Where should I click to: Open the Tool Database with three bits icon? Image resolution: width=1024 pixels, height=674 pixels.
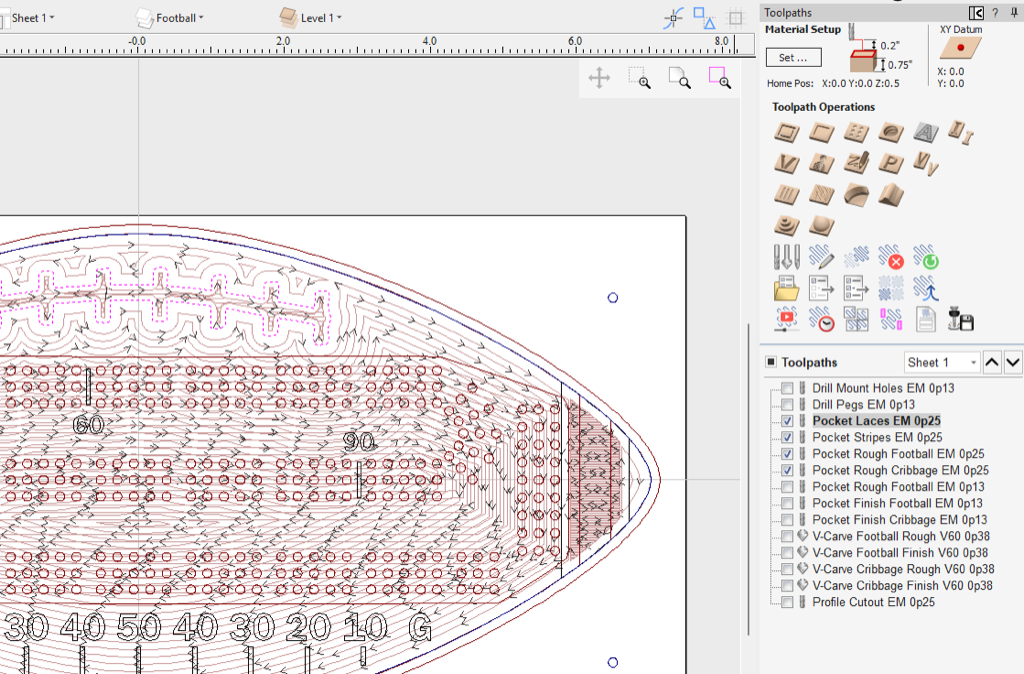(786, 257)
